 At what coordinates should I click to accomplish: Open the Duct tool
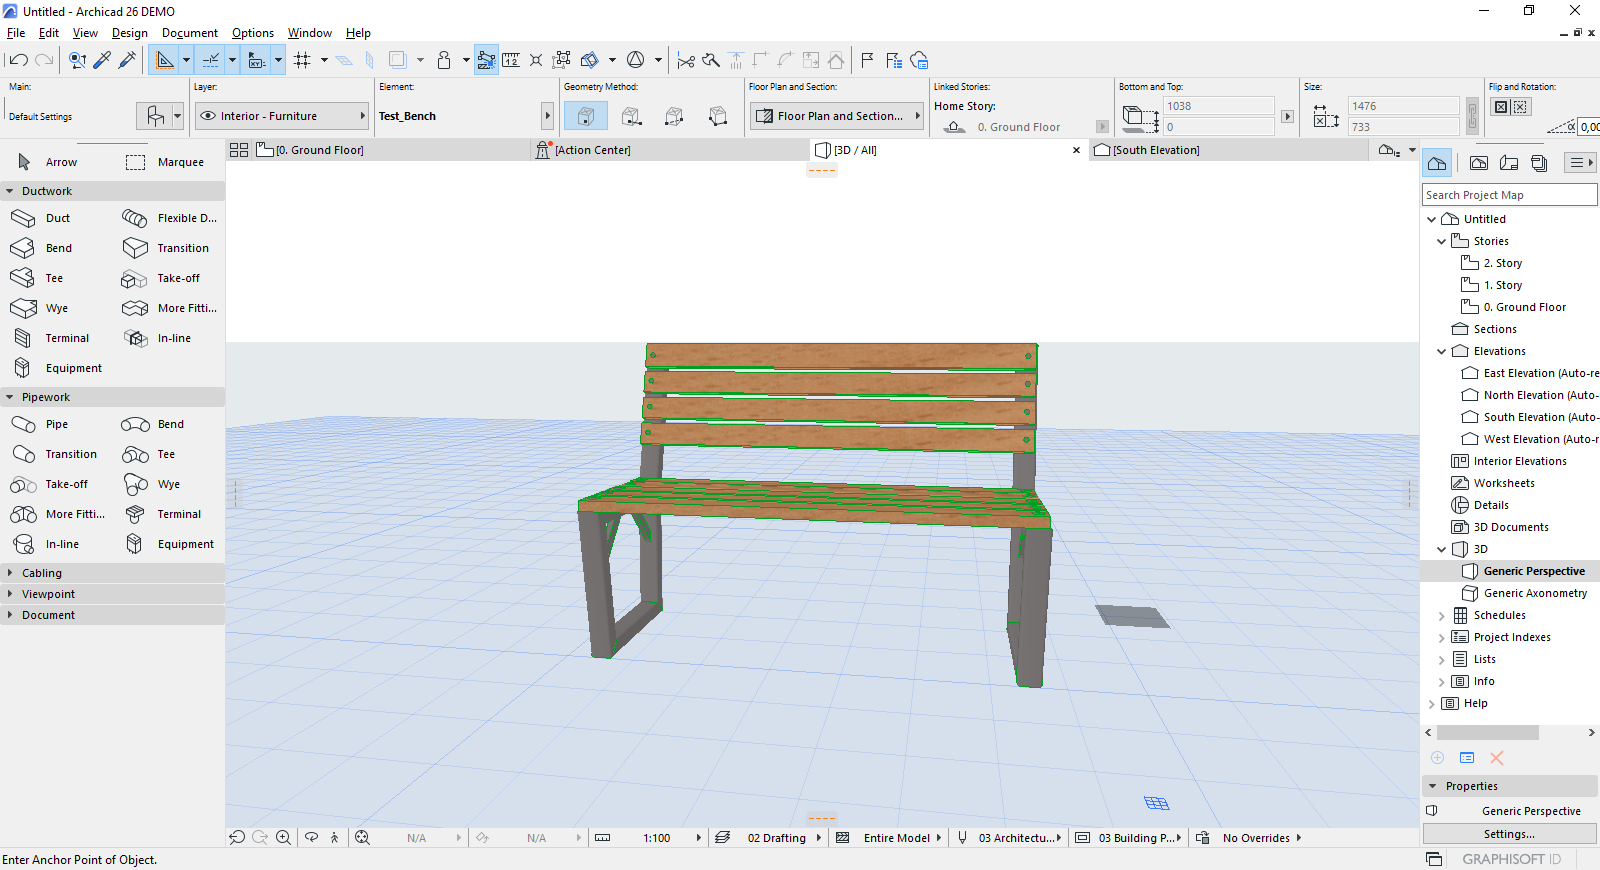40,218
